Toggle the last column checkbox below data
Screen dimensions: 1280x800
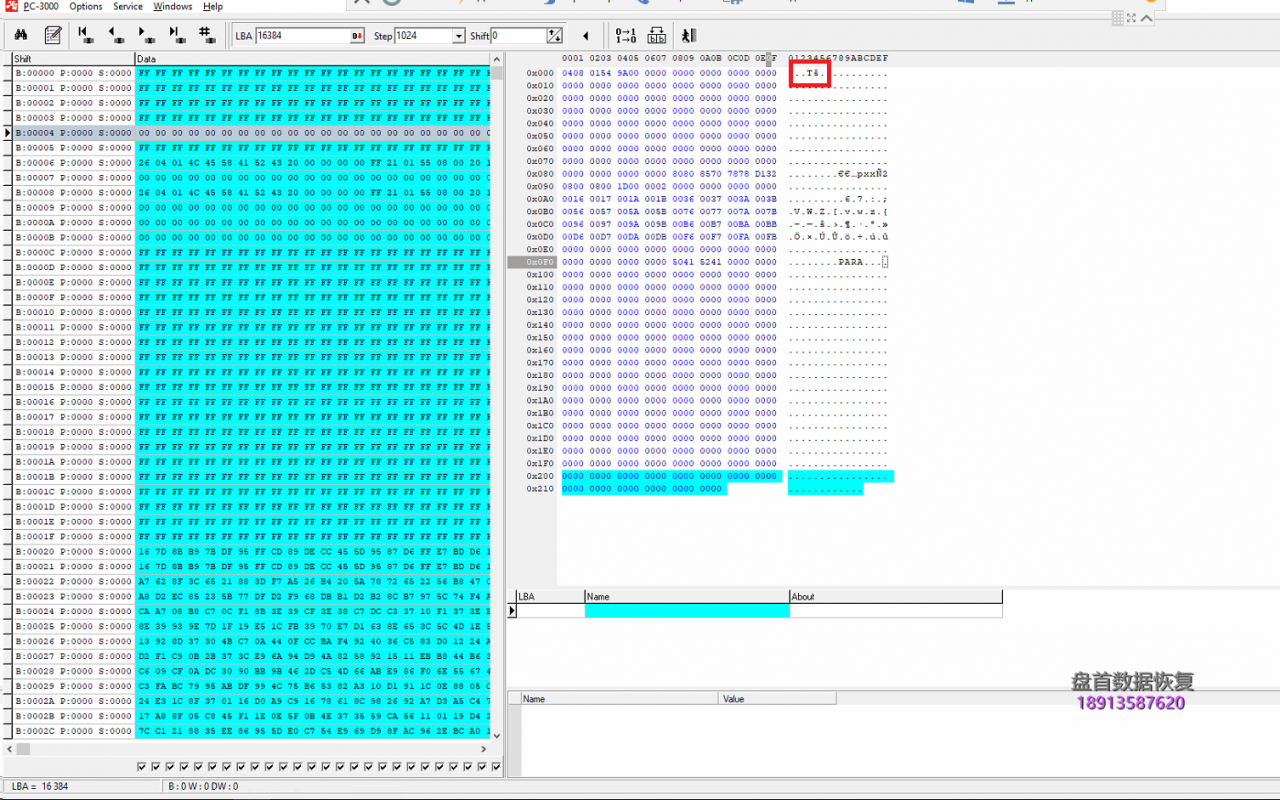[496, 767]
